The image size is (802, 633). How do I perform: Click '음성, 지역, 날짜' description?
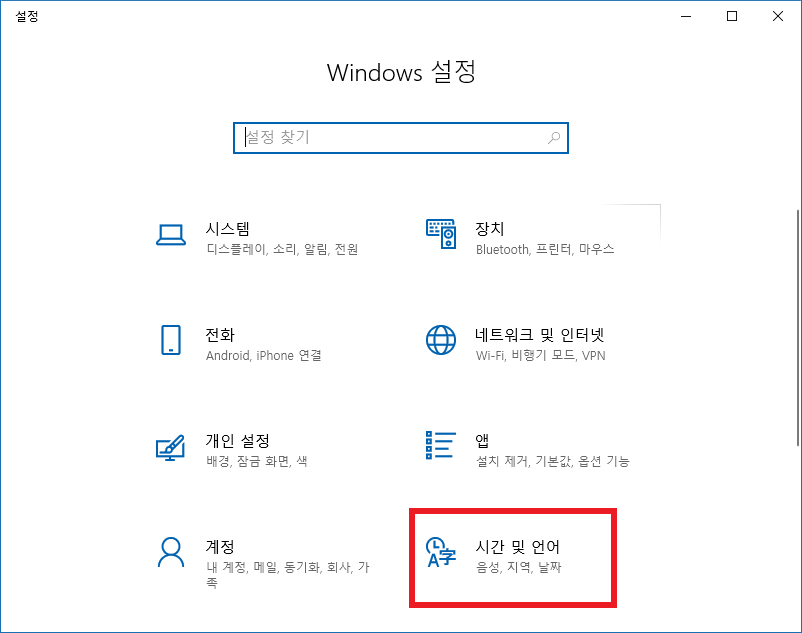click(x=519, y=567)
